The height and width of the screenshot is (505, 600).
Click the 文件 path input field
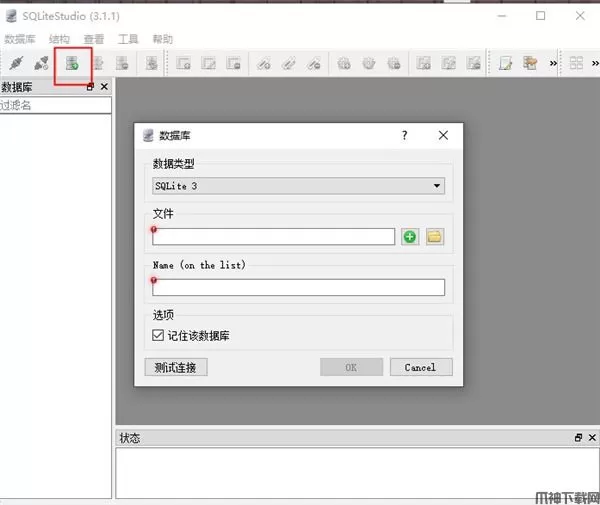(274, 237)
